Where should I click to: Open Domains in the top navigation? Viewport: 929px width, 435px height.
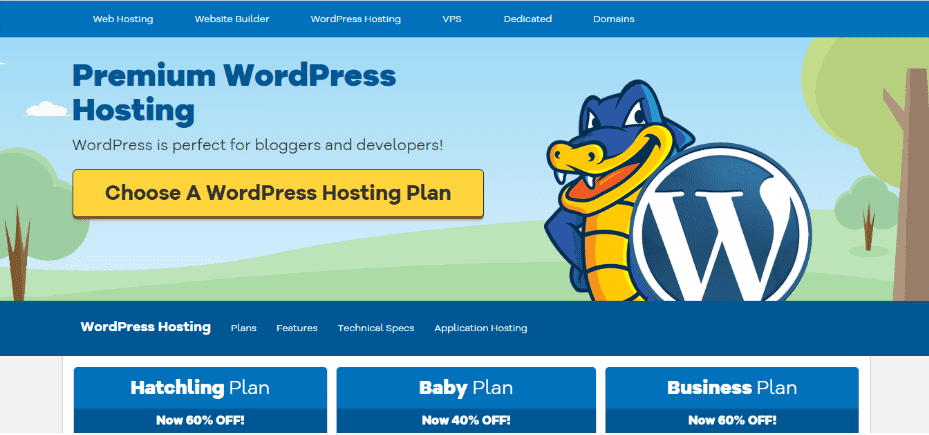(x=614, y=19)
